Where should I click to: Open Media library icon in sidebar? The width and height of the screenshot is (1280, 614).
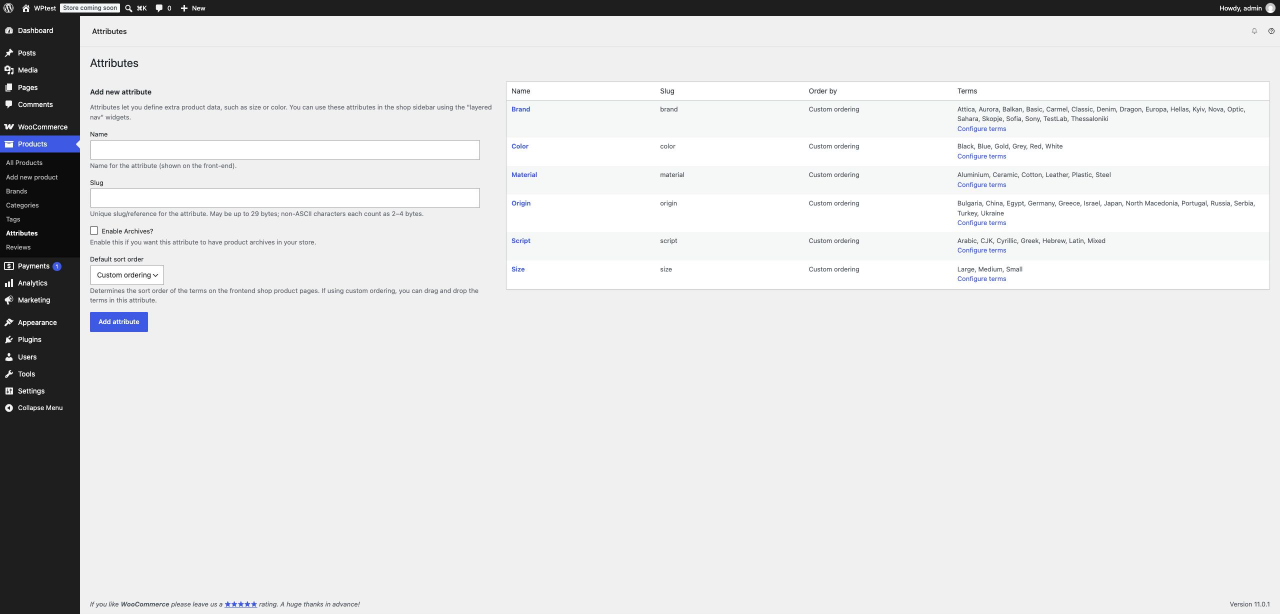[9, 70]
